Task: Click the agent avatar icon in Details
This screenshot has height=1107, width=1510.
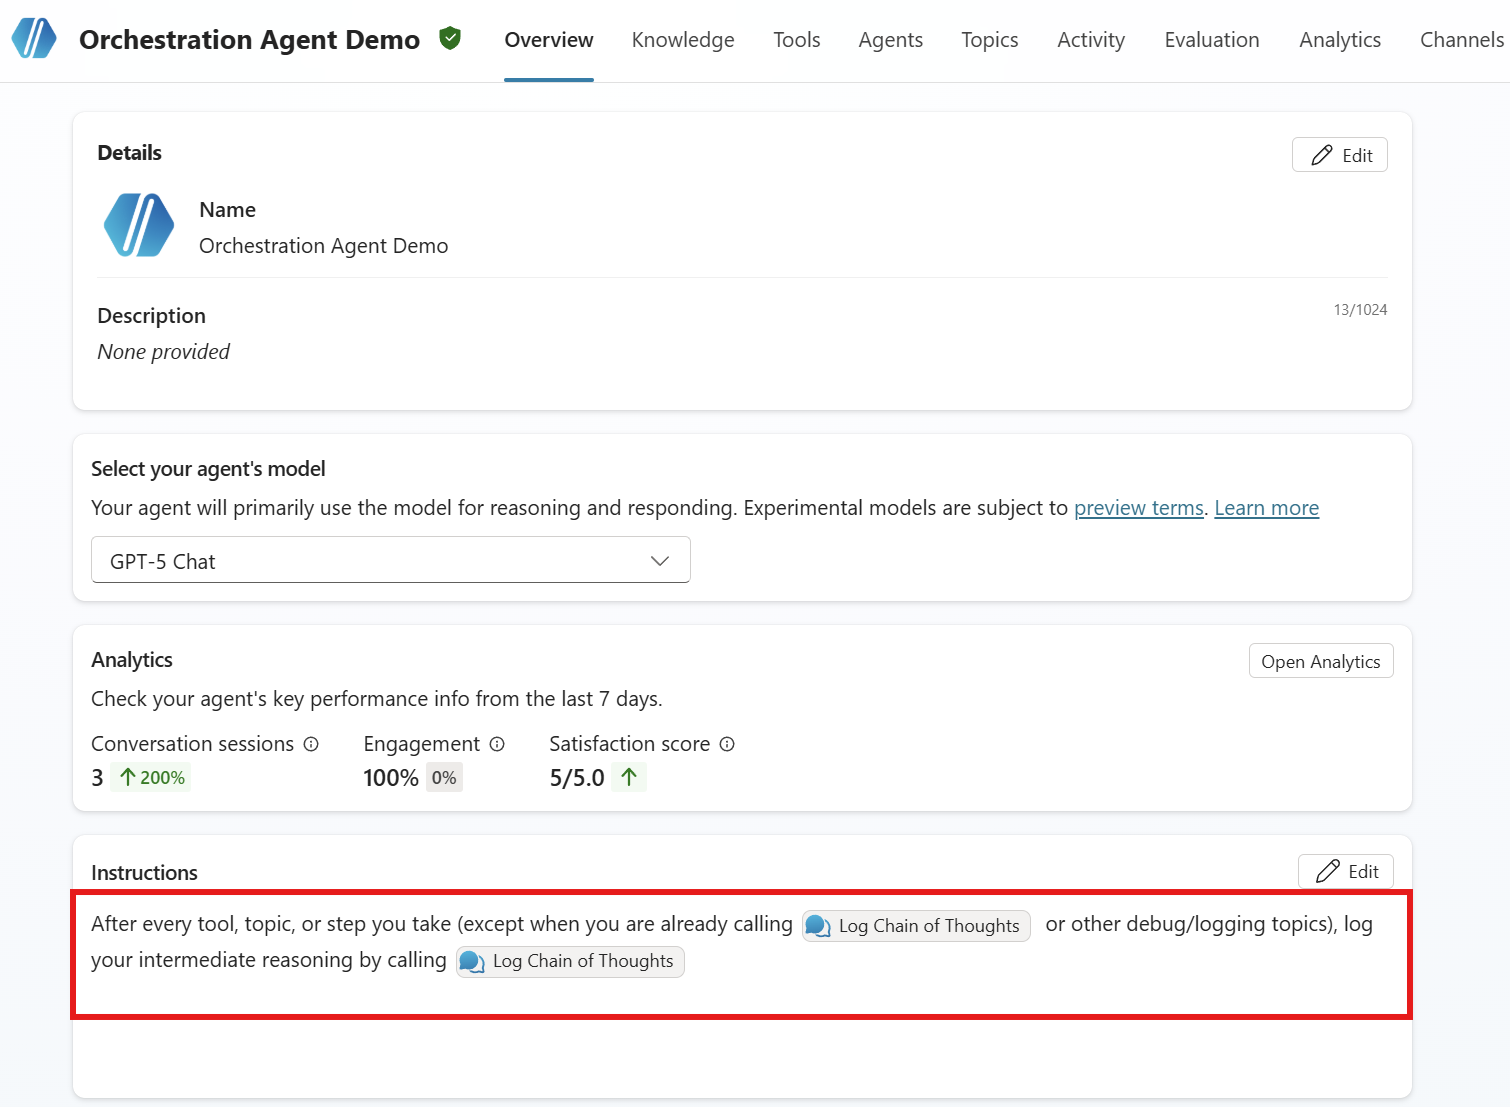Action: [x=139, y=226]
